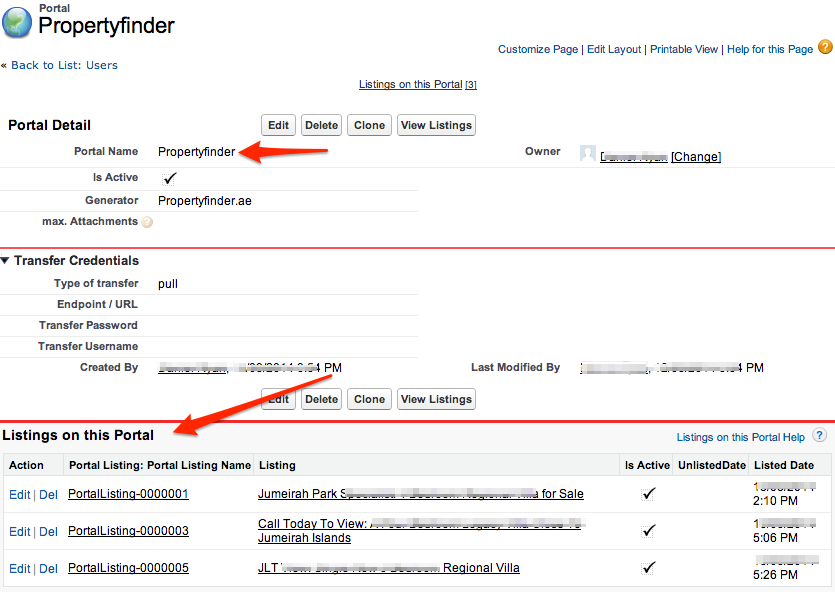Click the View Listings button
The width and height of the screenshot is (835, 592).
click(436, 124)
